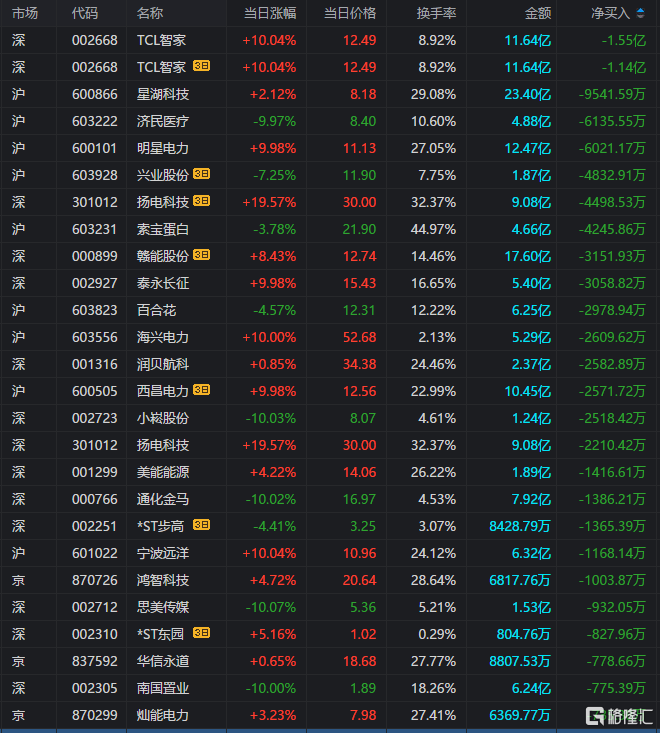Click stock code 870726
Image resolution: width=660 pixels, height=733 pixels.
tap(95, 581)
